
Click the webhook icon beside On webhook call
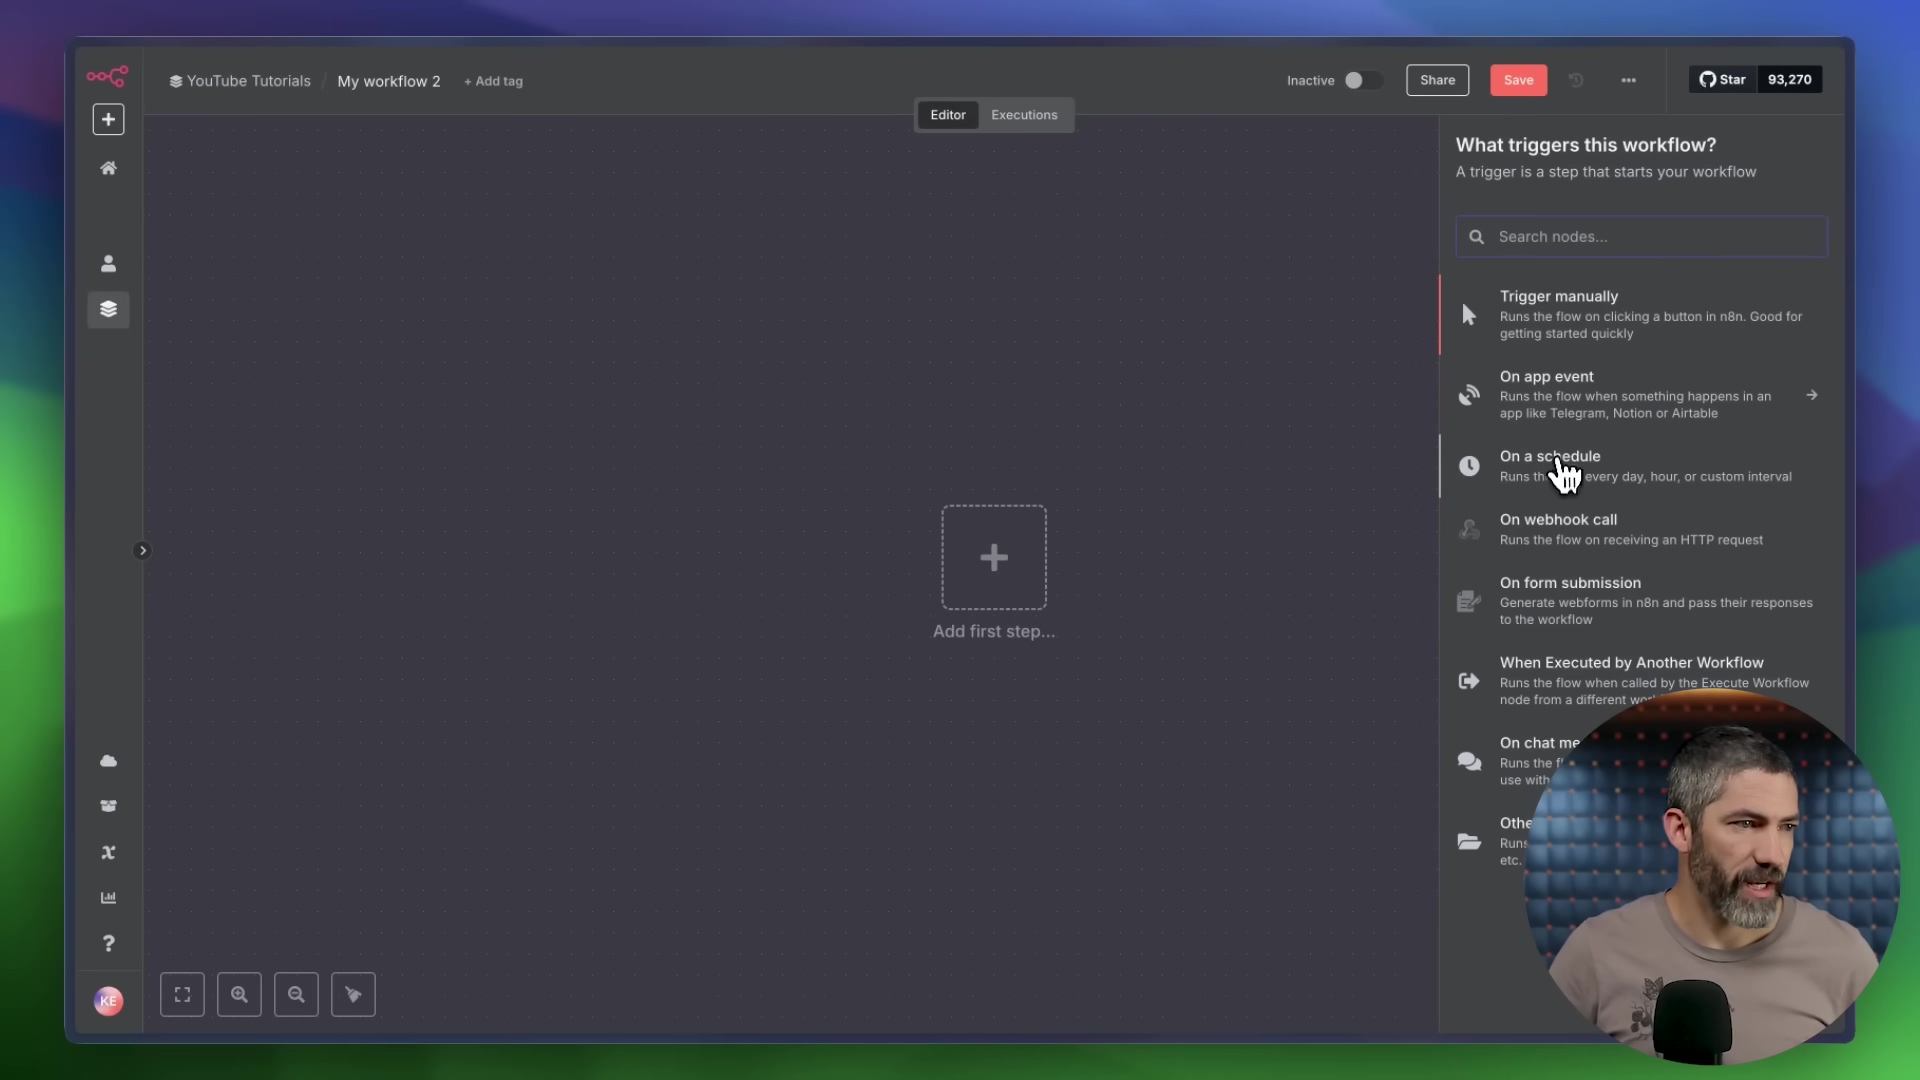1469,529
